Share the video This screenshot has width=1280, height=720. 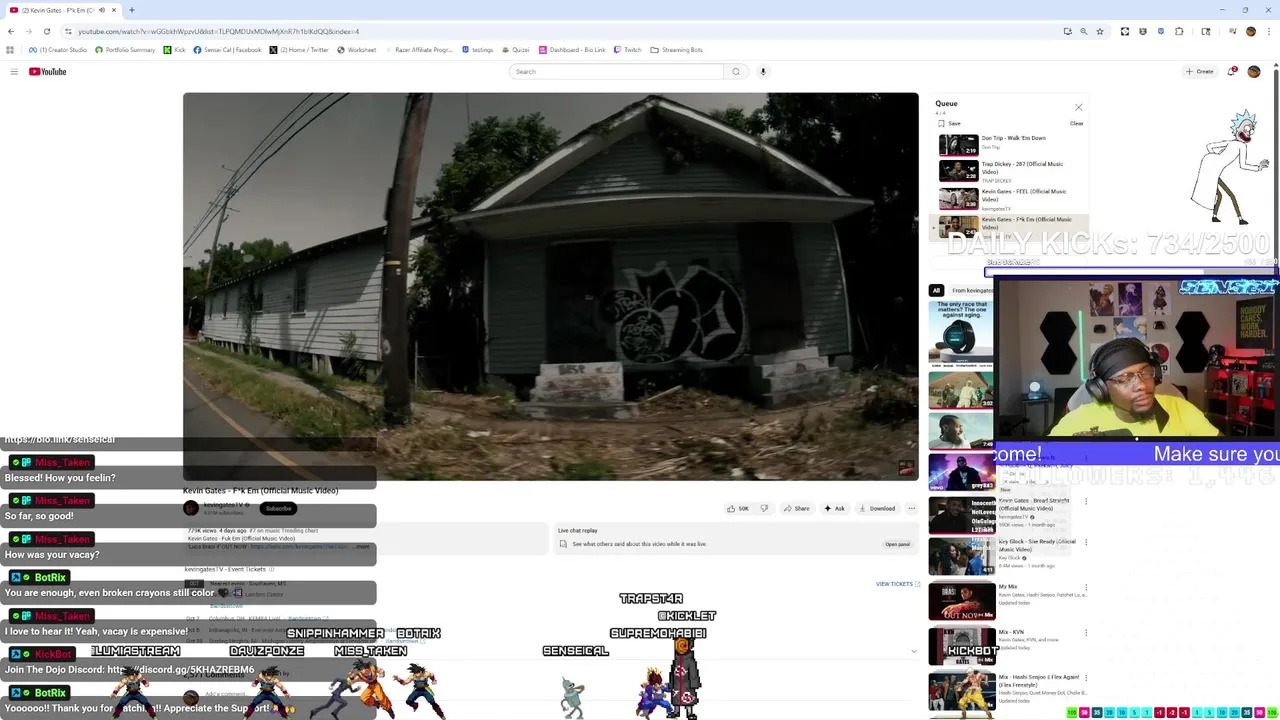796,508
